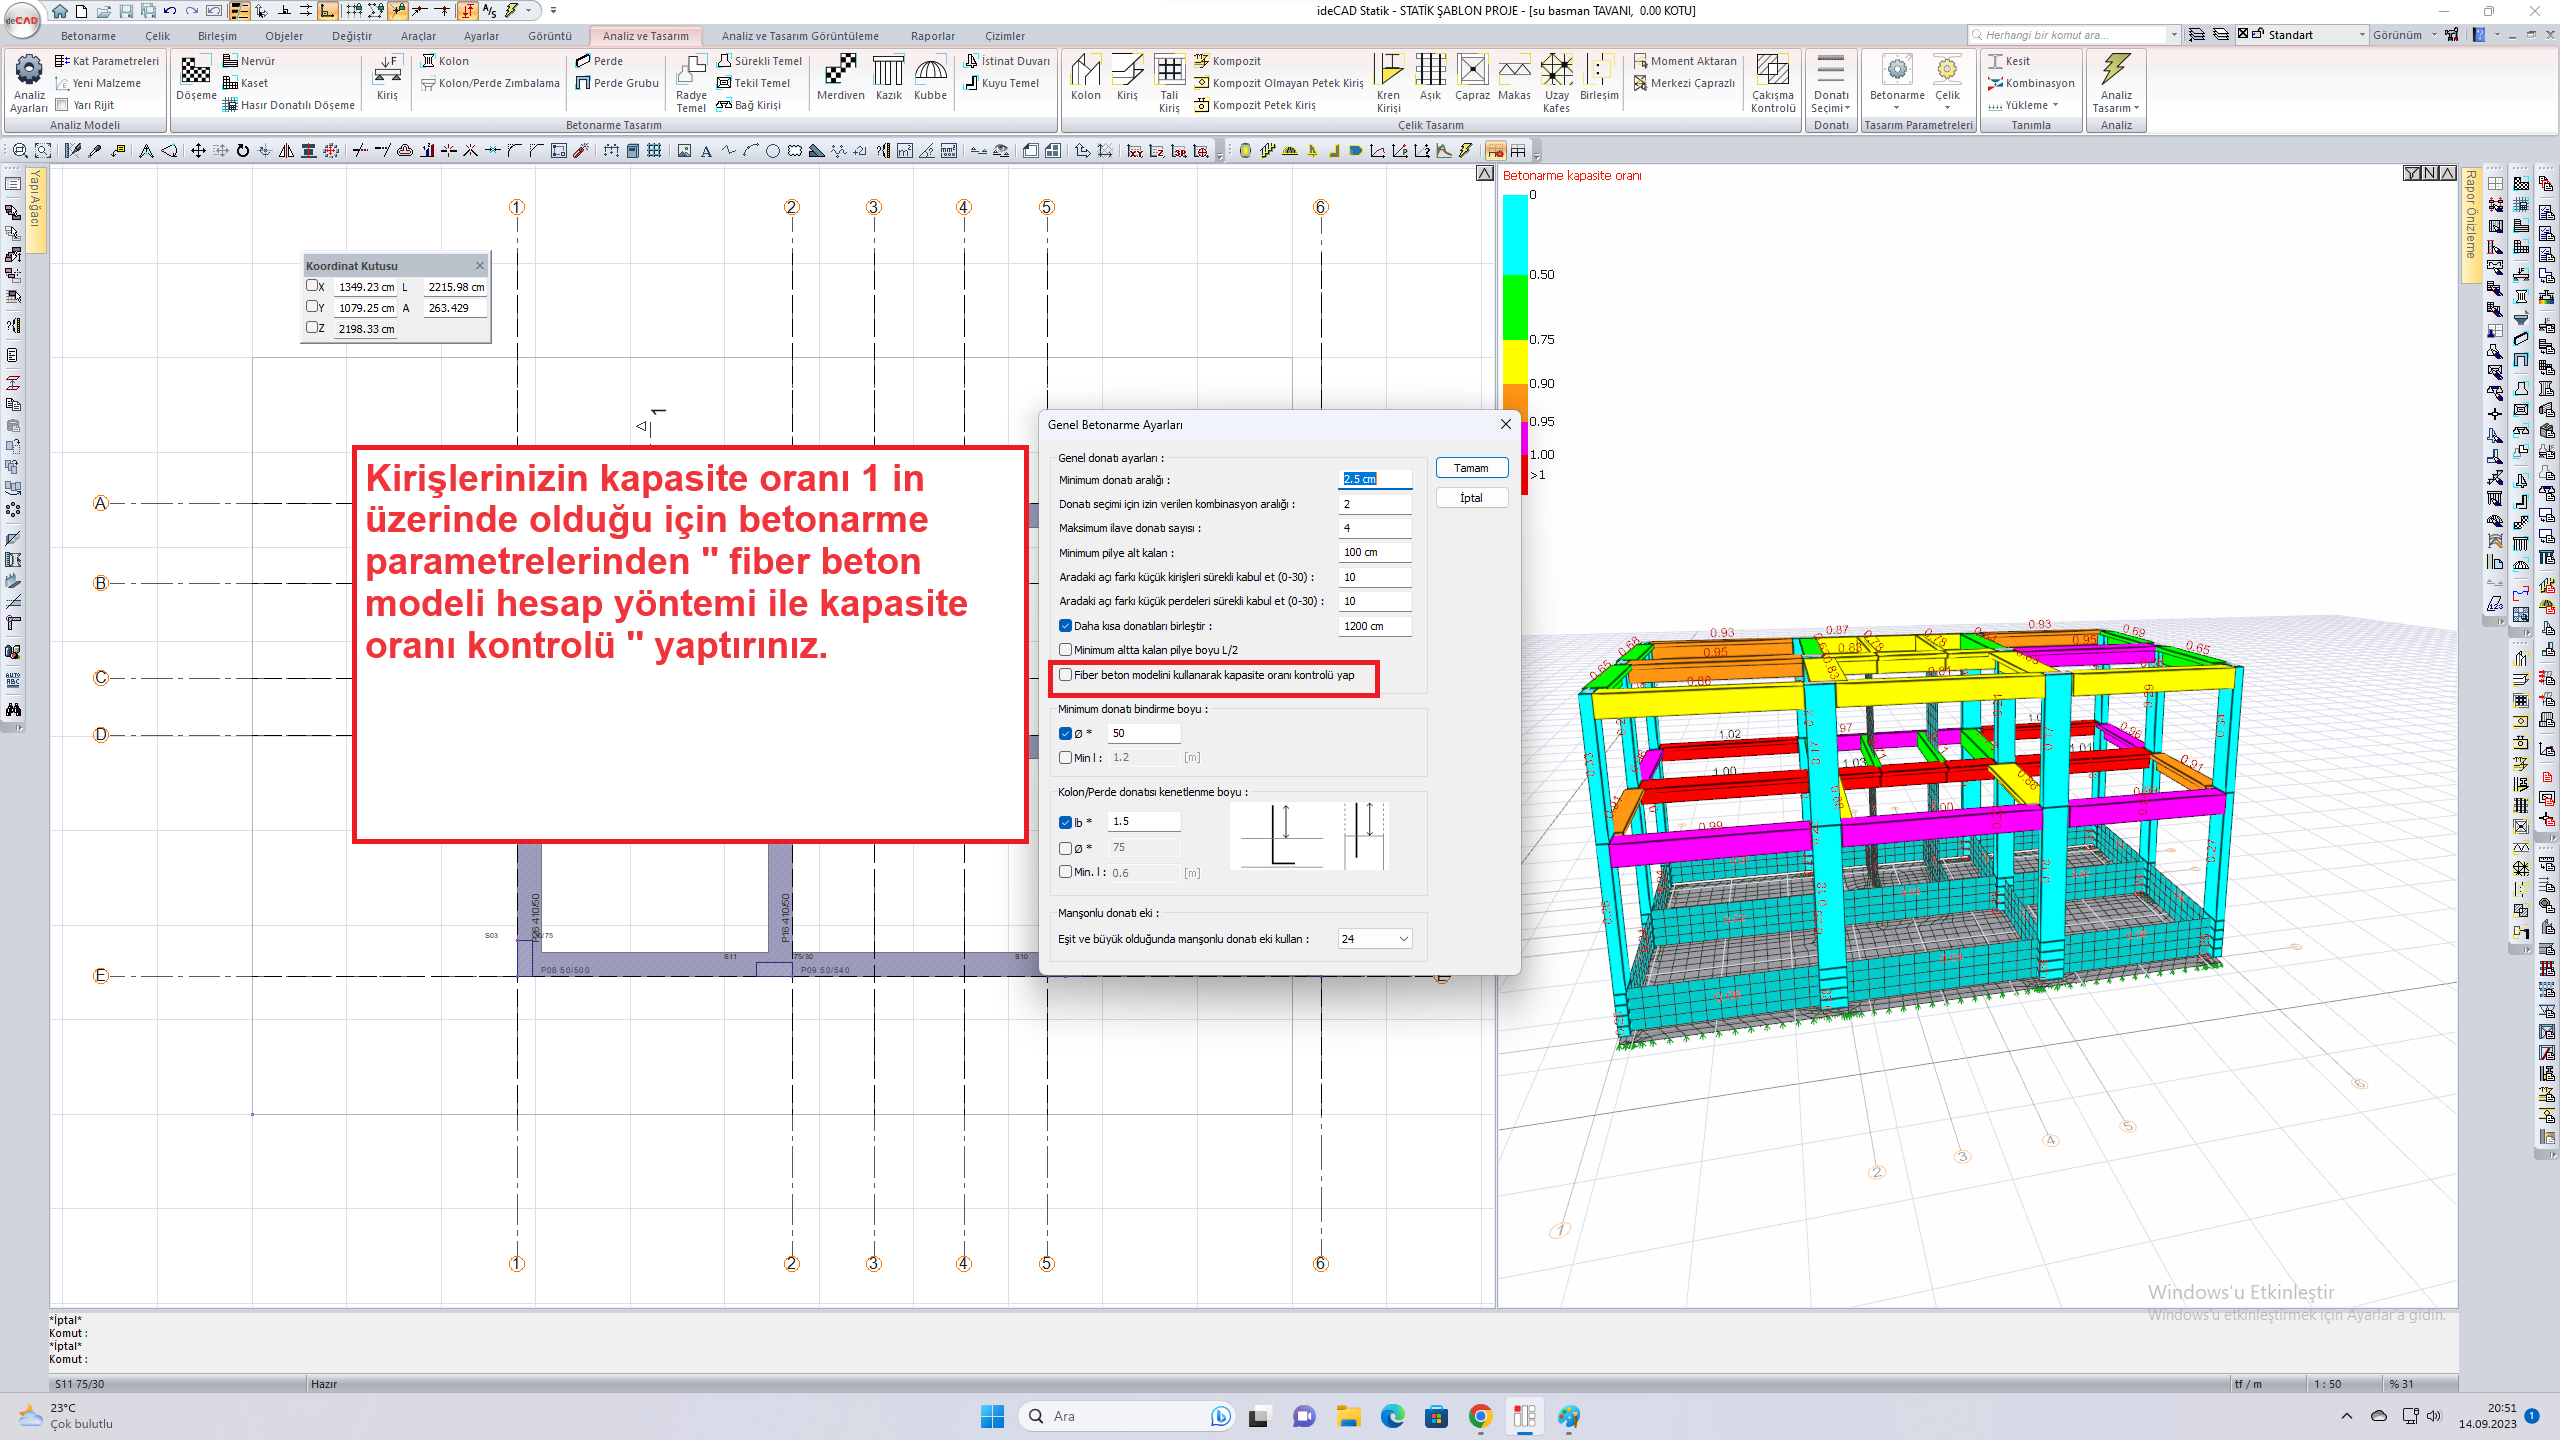Viewport: 2560px width, 1440px height.
Task: Select the Kiriş beam tool in Betonarme Tasarım
Action: click(387, 78)
